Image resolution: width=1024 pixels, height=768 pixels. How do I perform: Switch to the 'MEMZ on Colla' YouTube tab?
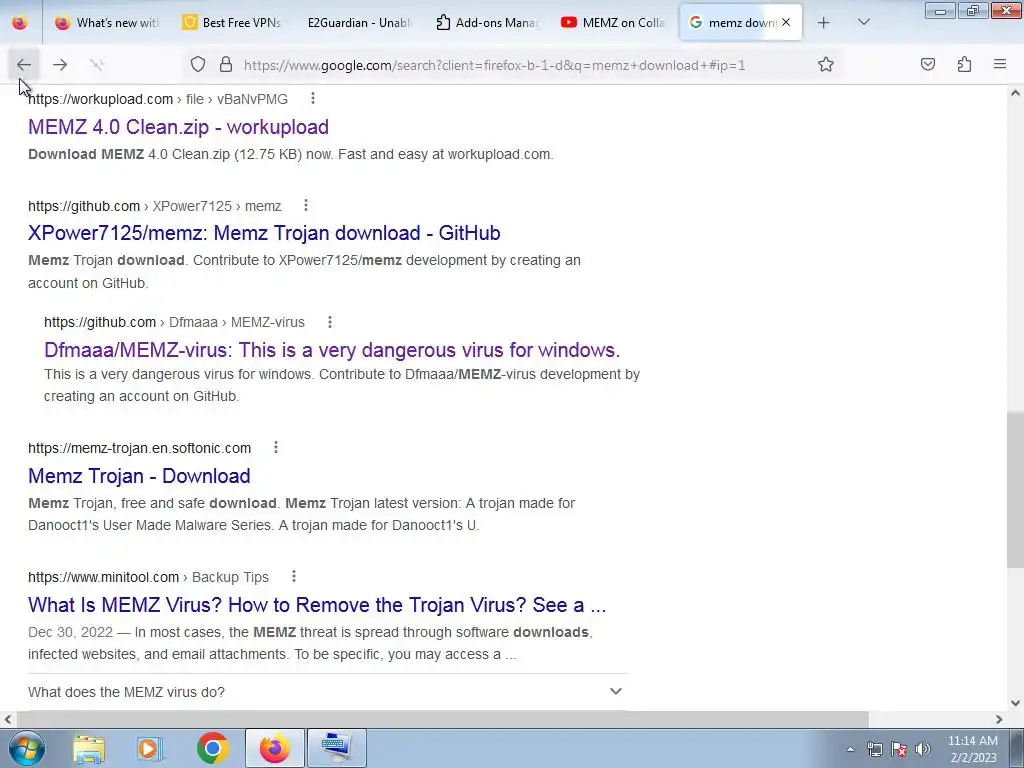point(614,22)
